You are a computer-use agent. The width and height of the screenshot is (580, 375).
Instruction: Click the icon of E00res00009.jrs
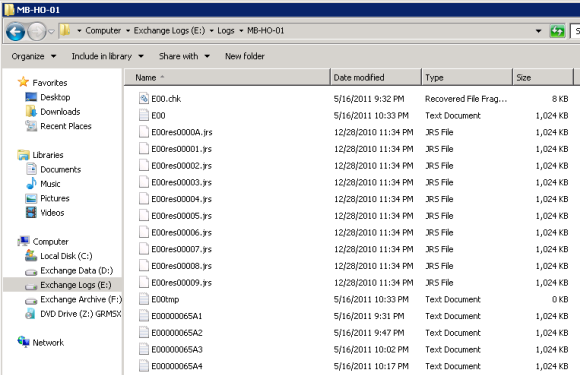pyautogui.click(x=144, y=282)
